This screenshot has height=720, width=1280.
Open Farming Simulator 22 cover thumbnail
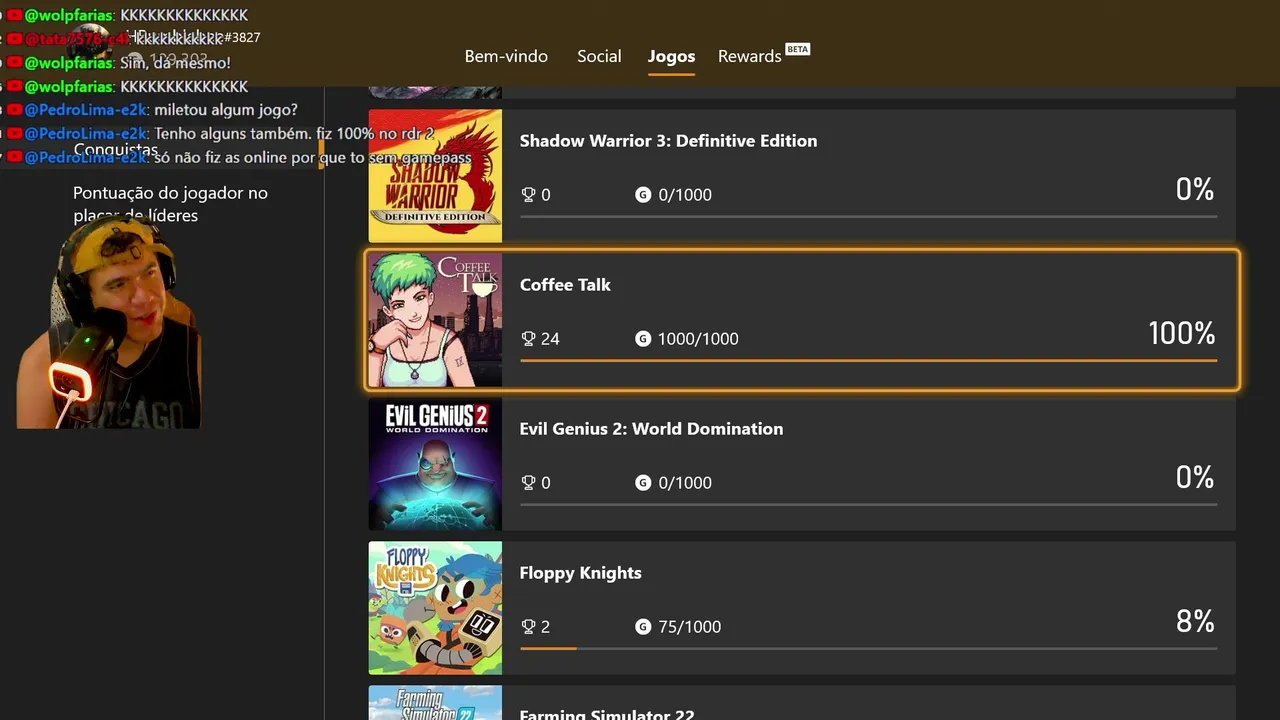point(435,703)
